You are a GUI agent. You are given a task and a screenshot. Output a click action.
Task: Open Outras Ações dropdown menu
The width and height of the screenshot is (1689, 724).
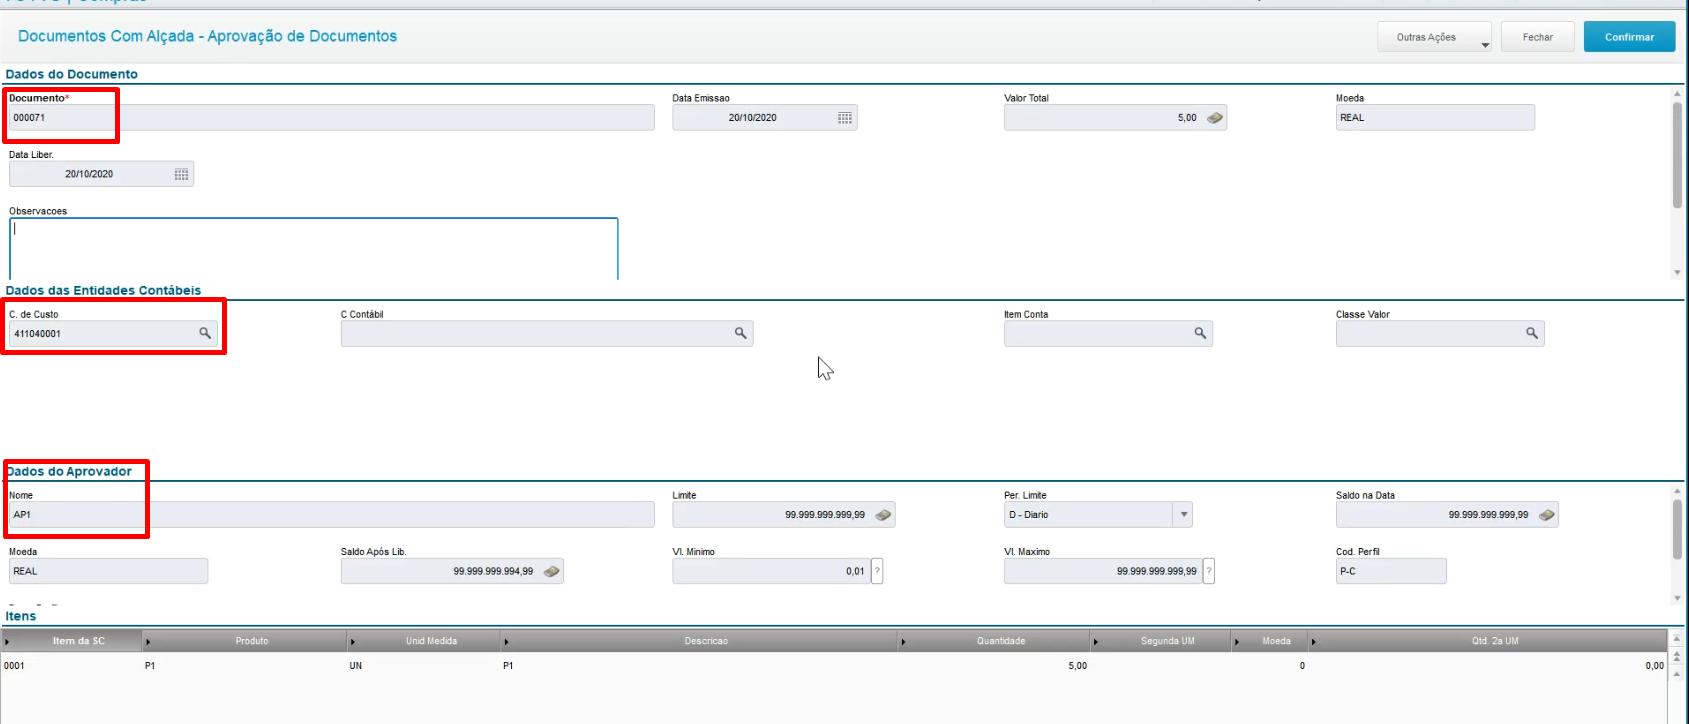pos(1434,37)
